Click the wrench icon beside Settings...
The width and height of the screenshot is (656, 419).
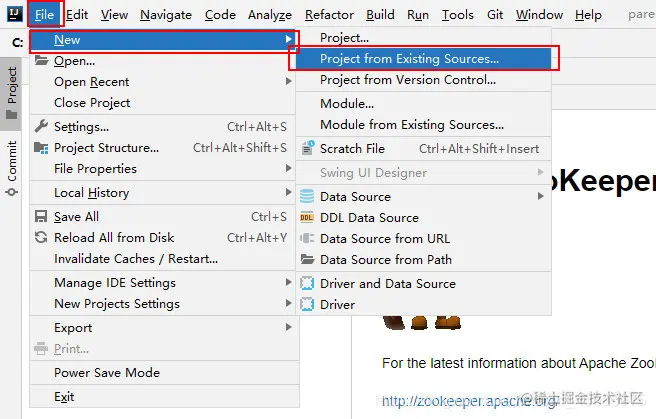[41, 126]
